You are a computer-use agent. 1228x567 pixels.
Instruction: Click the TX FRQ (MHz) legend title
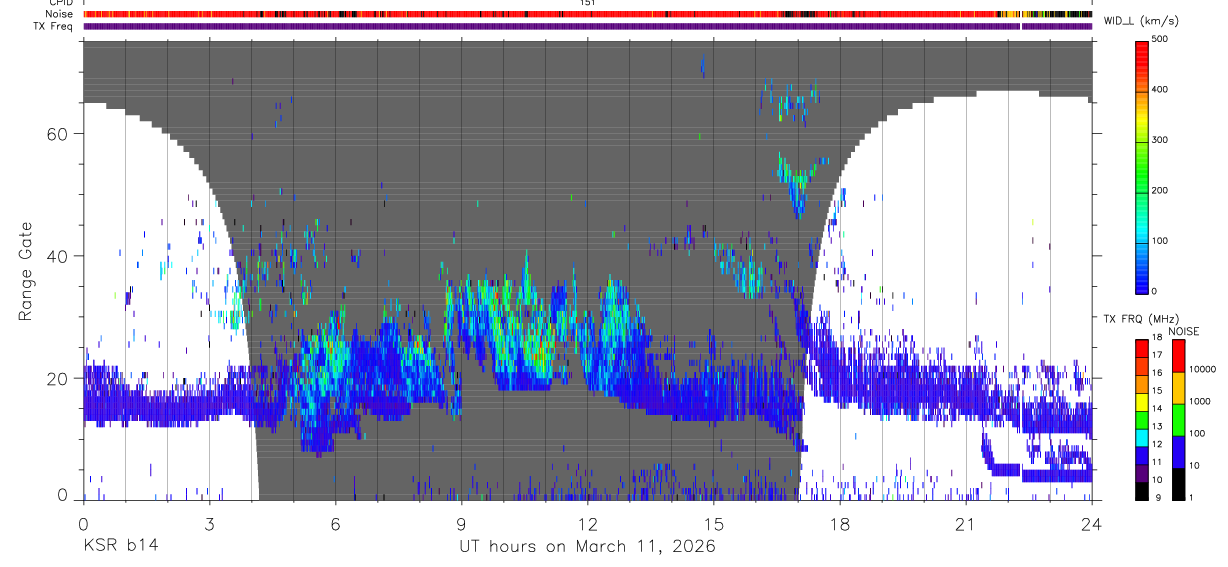click(x=1142, y=319)
